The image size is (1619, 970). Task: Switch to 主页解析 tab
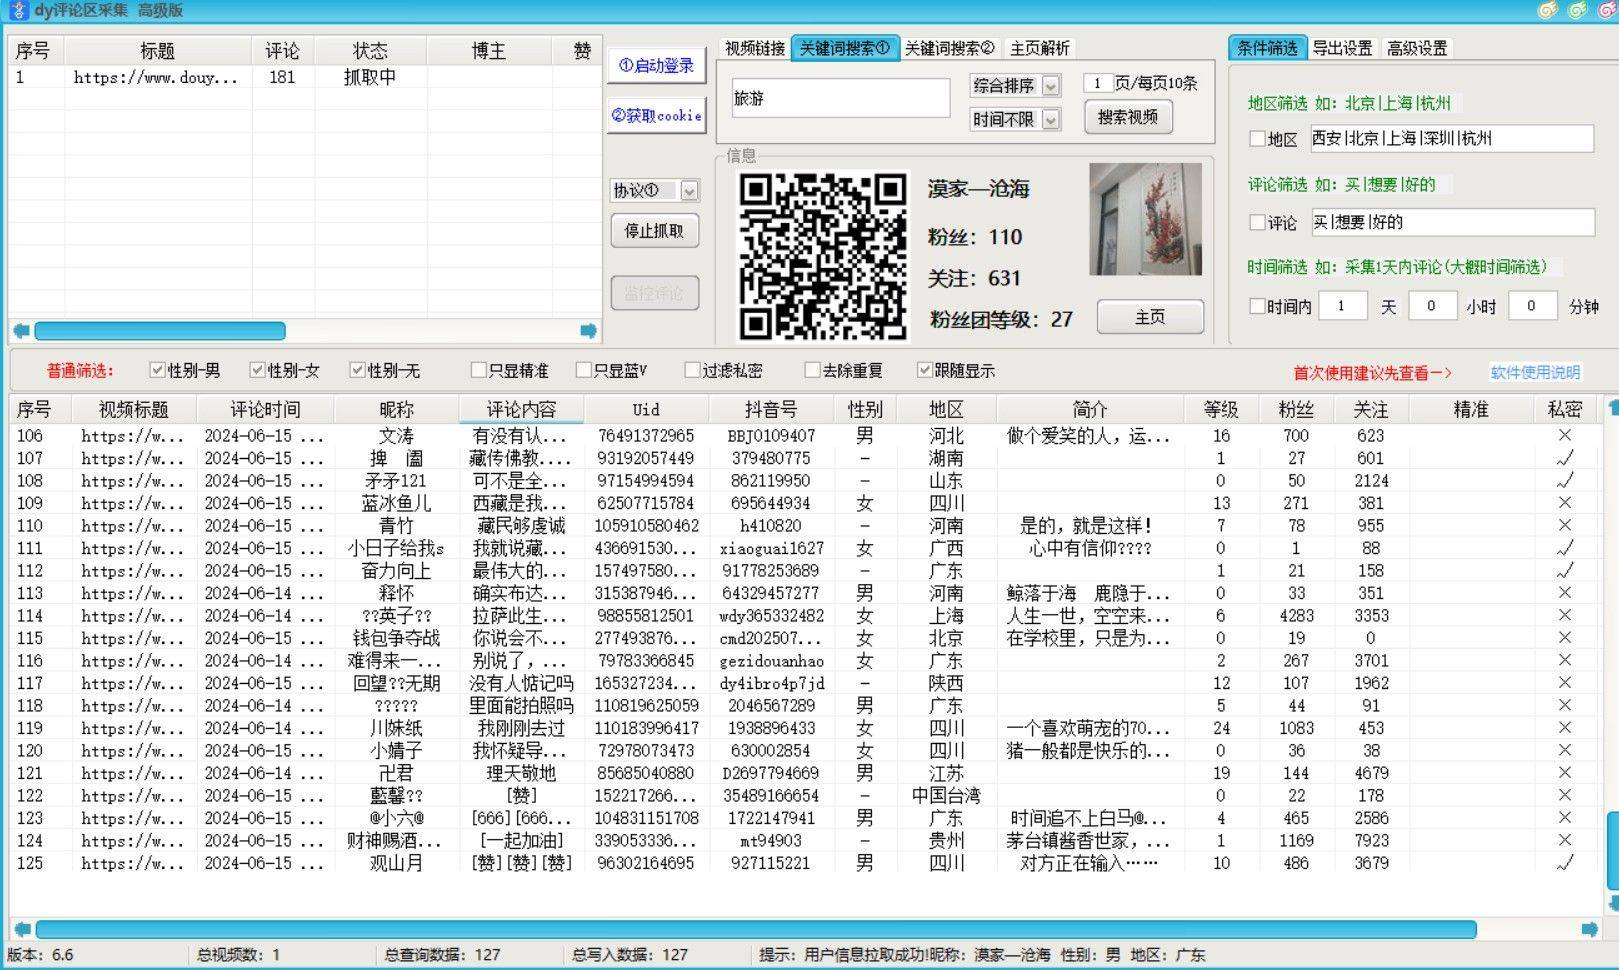pyautogui.click(x=1039, y=48)
